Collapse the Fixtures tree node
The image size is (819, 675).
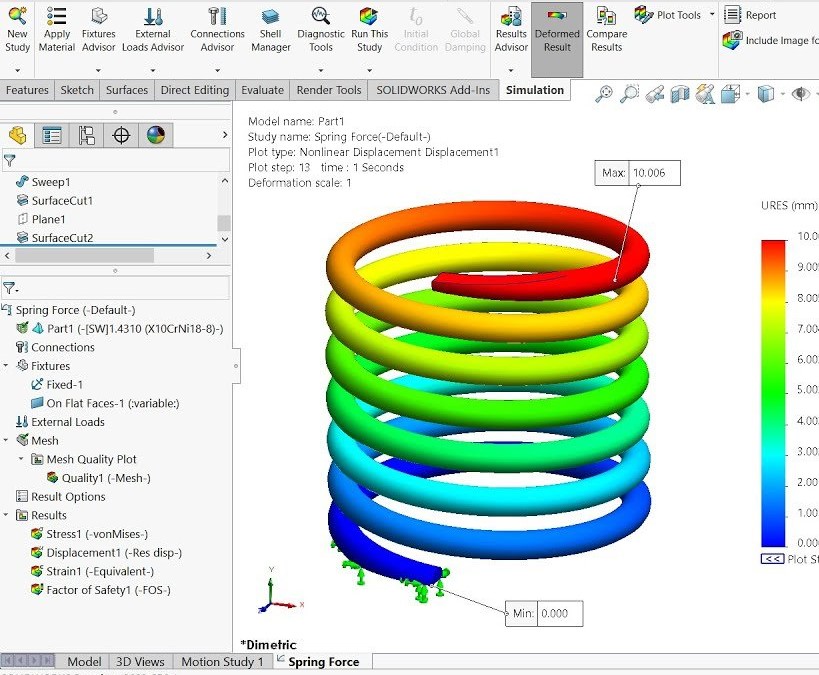[x=6, y=366]
